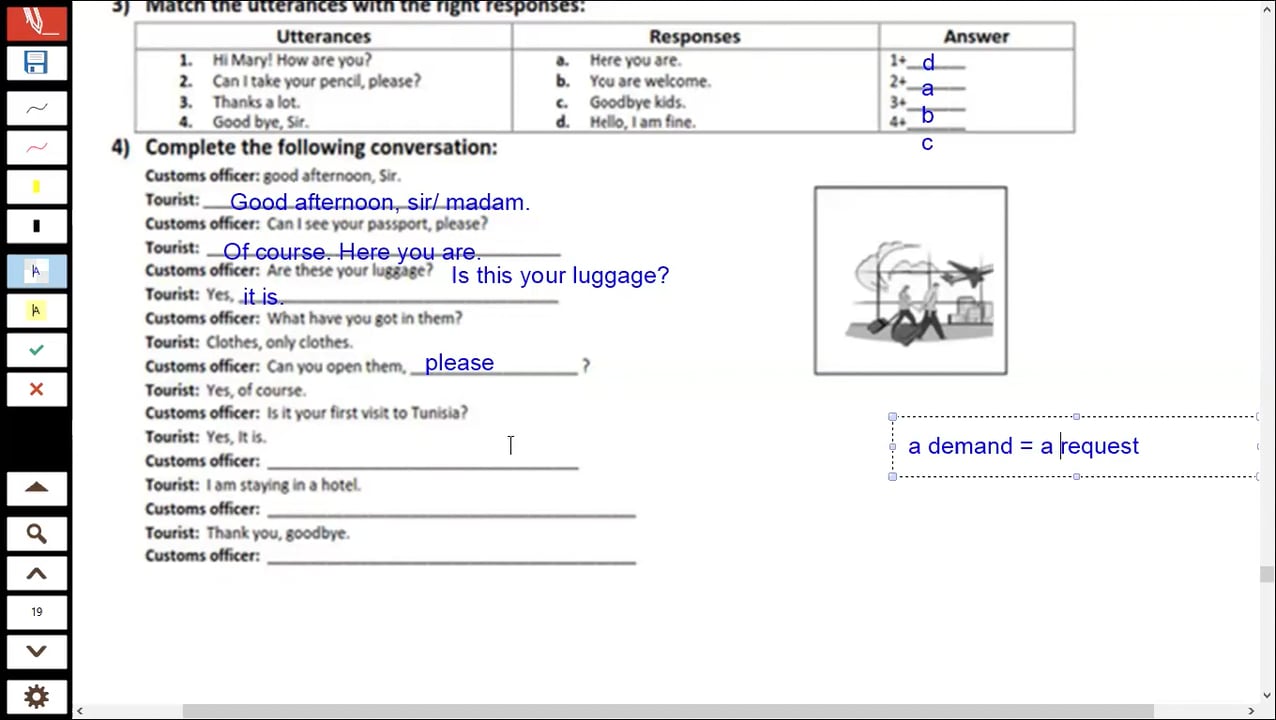Click the scroll right arrow at bottom
Screen dimensions: 1276x720
point(1252,711)
